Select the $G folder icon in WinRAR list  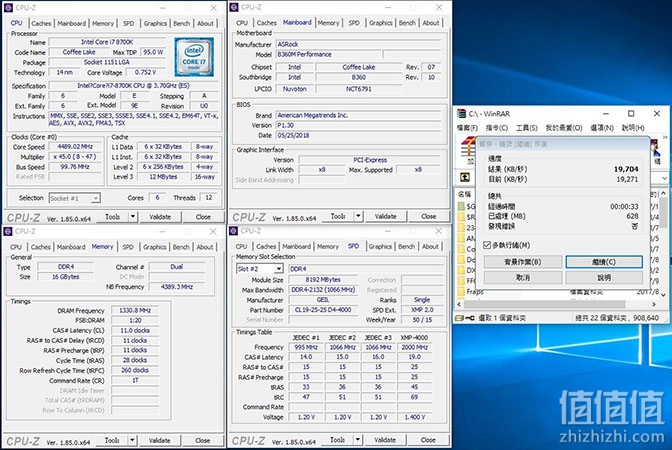(x=462, y=206)
